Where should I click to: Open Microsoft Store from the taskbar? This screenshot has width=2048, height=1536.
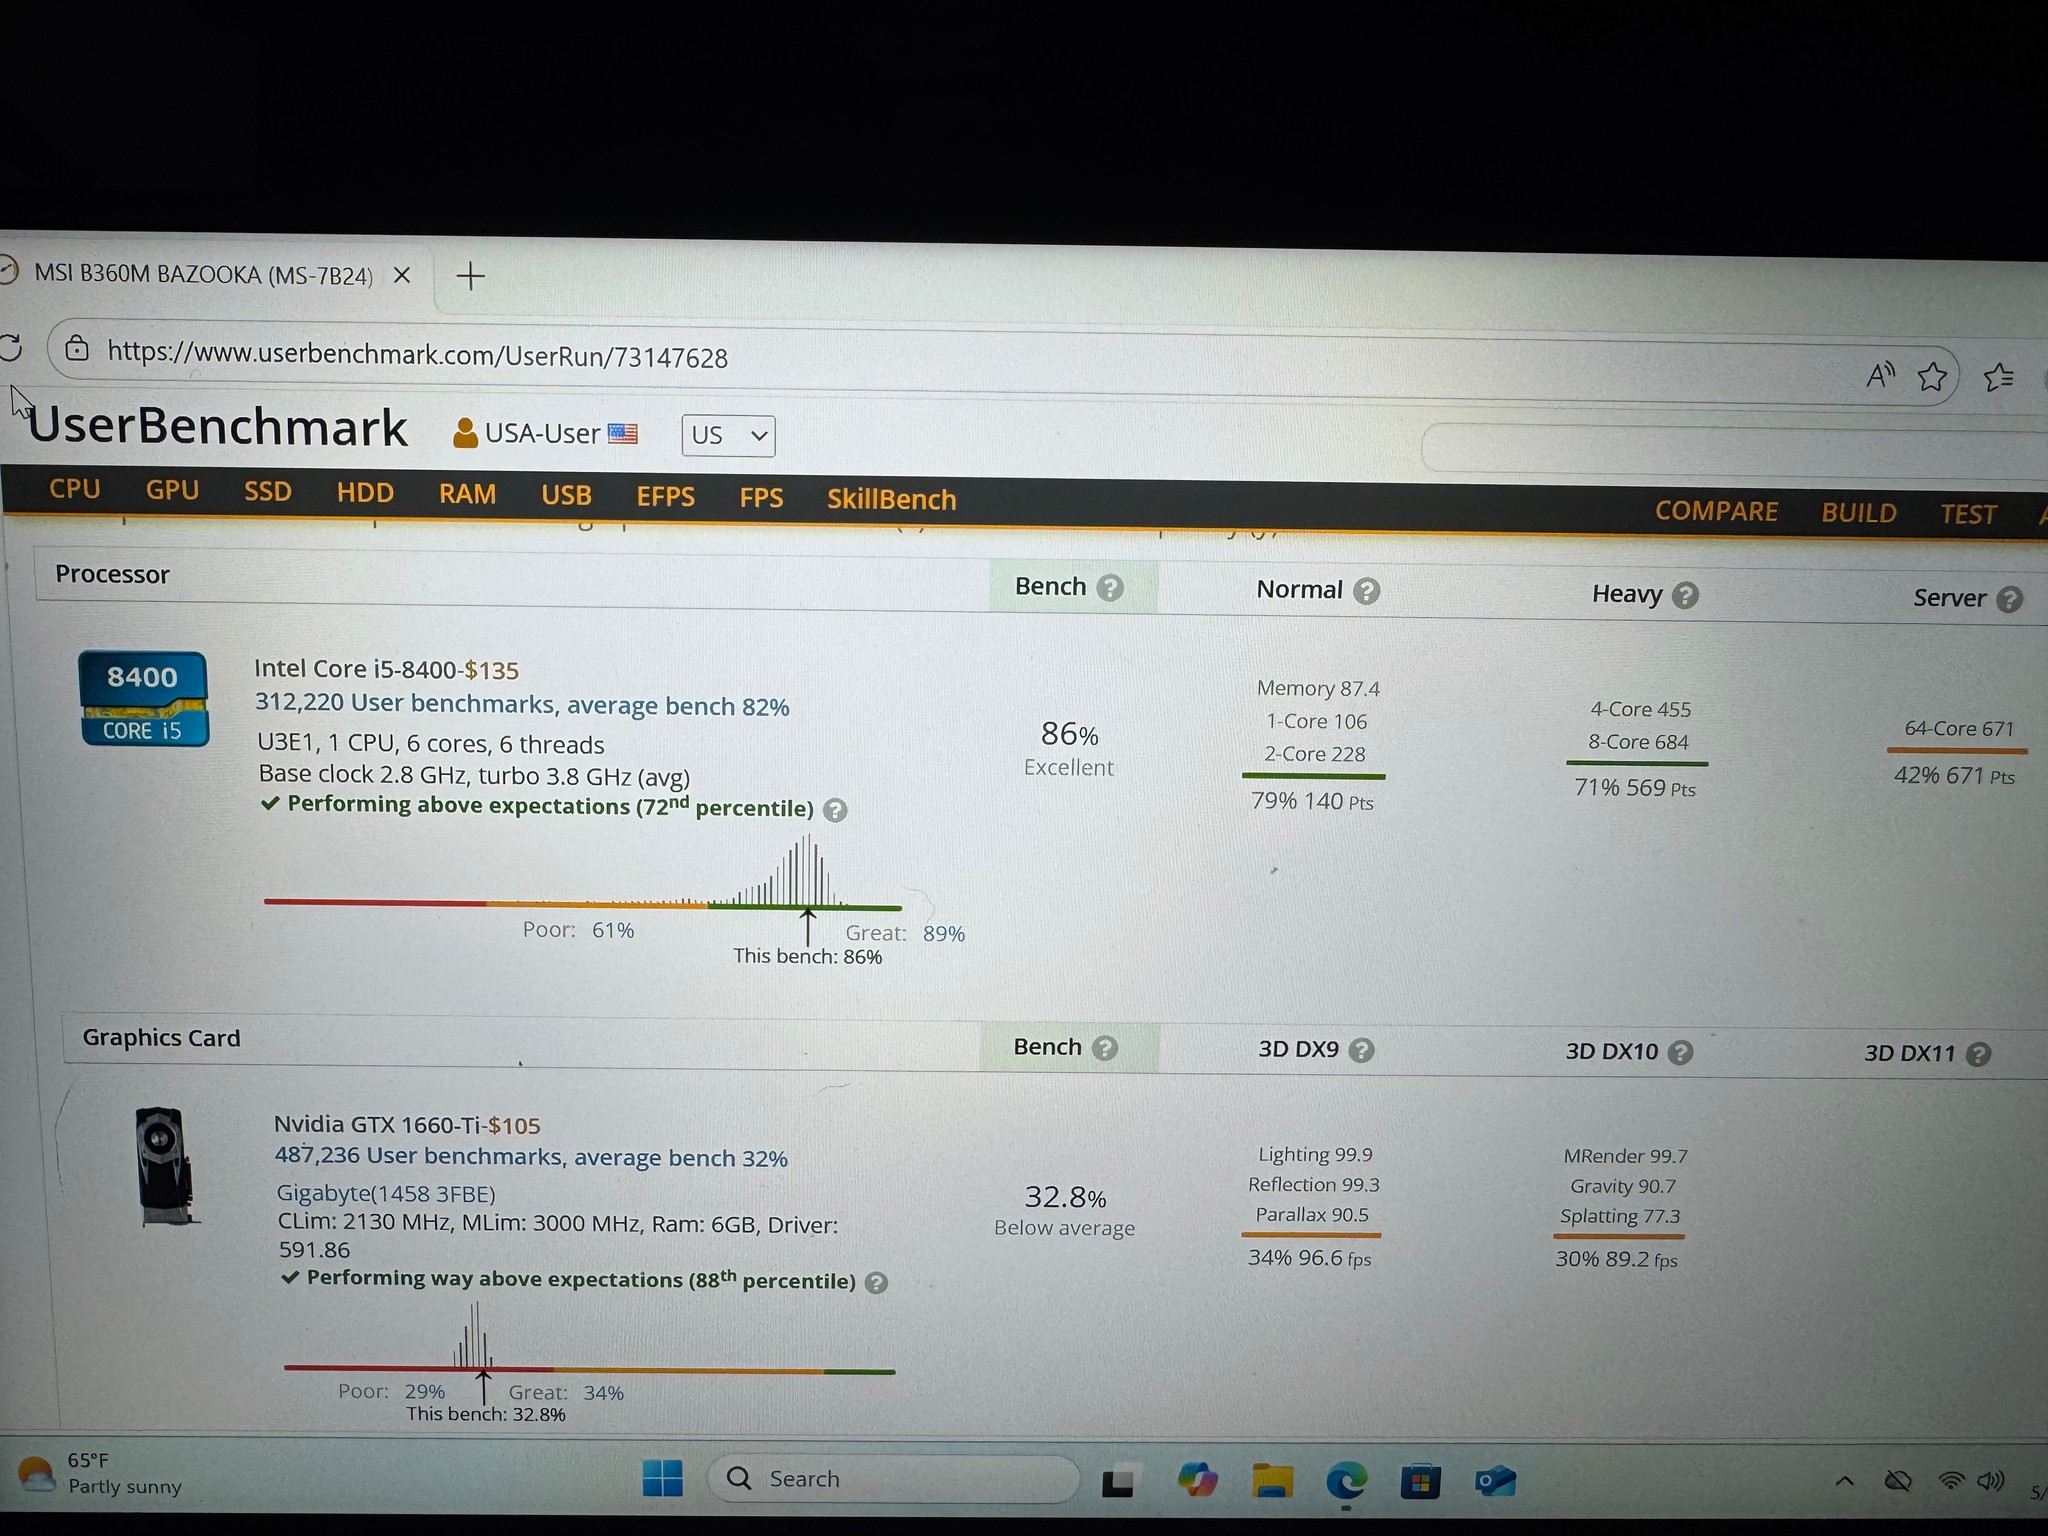pos(1420,1482)
